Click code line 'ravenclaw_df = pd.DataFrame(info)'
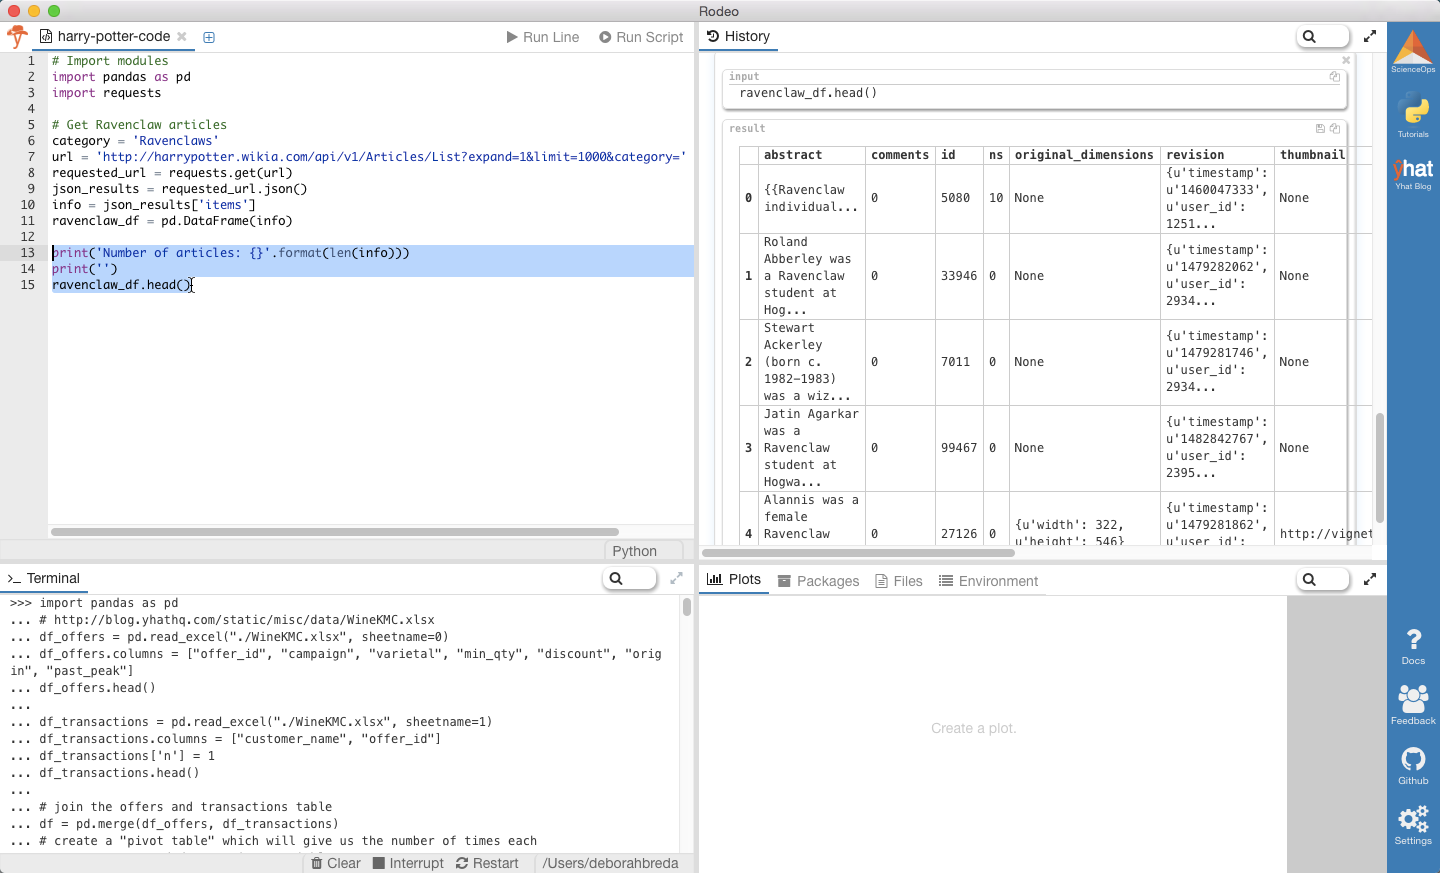1440x873 pixels. pyautogui.click(x=172, y=221)
